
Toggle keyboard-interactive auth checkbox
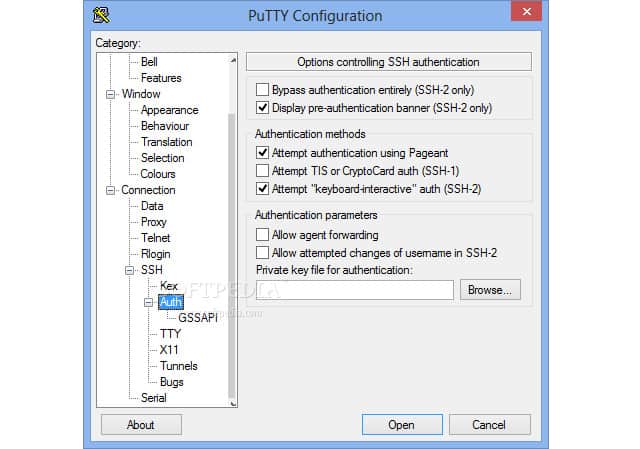(x=262, y=189)
